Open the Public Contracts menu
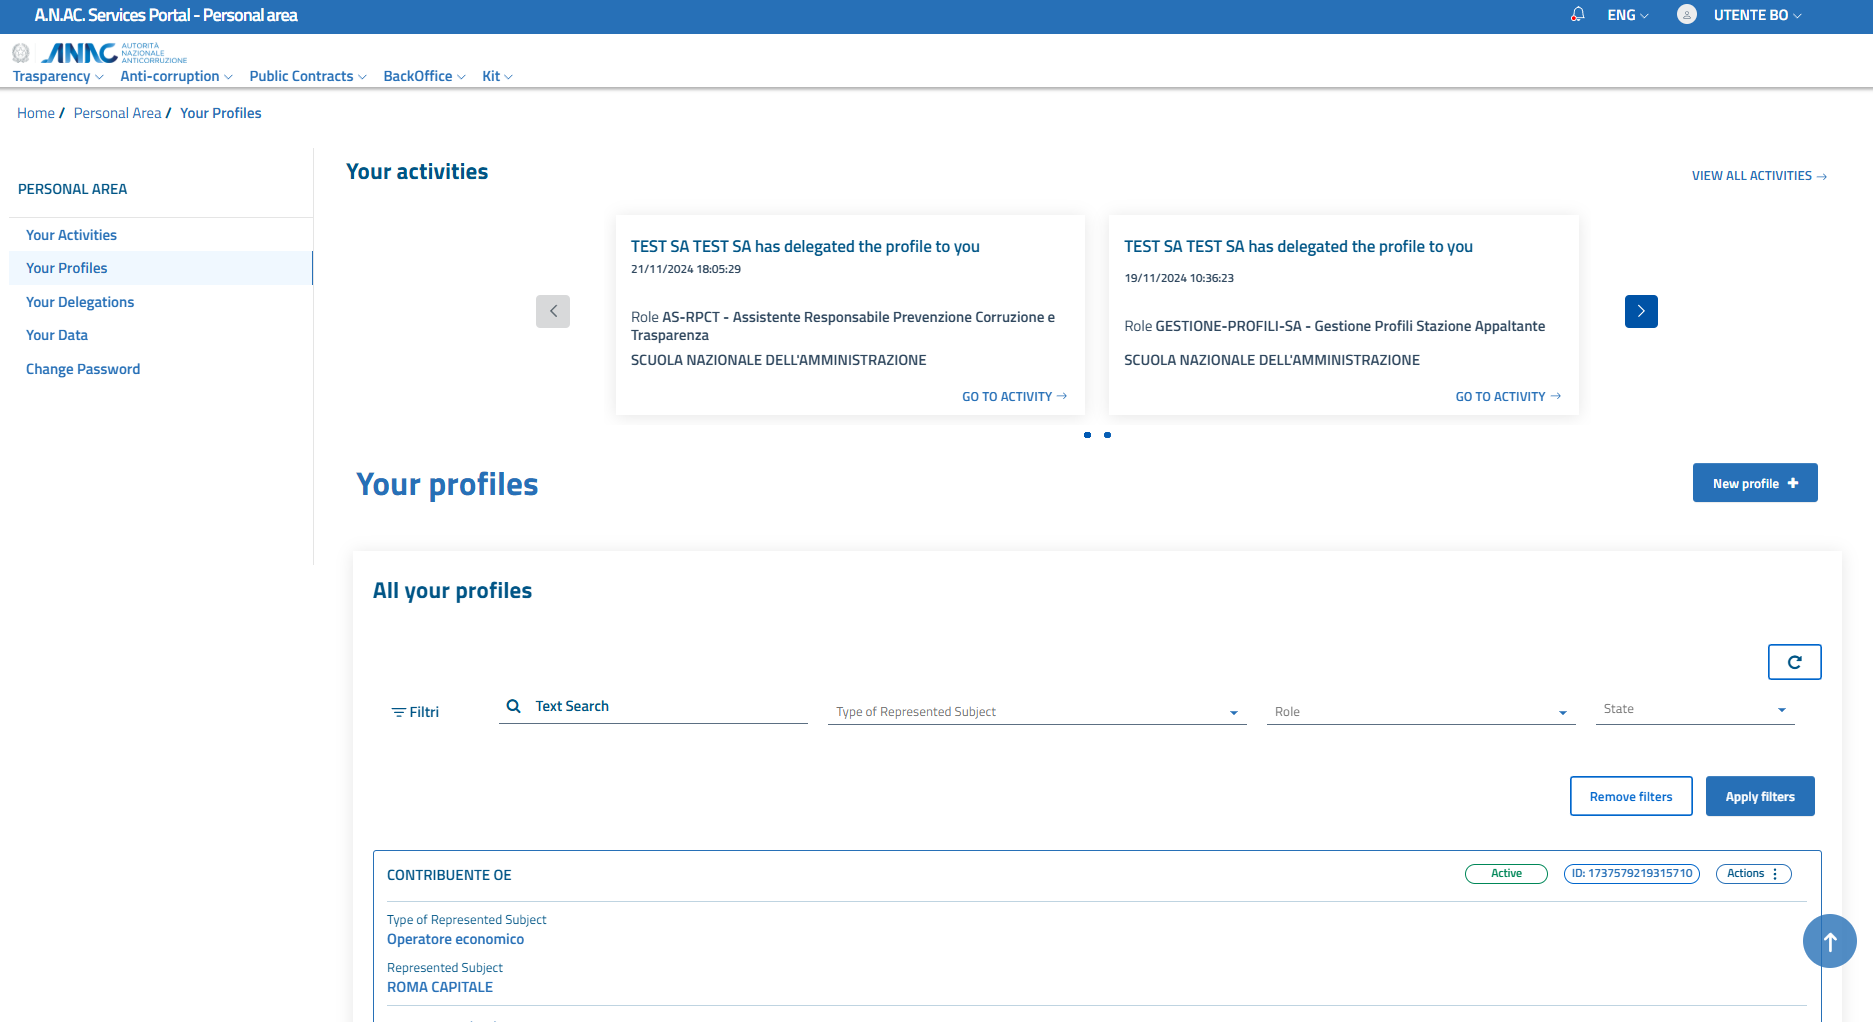 click(x=307, y=76)
